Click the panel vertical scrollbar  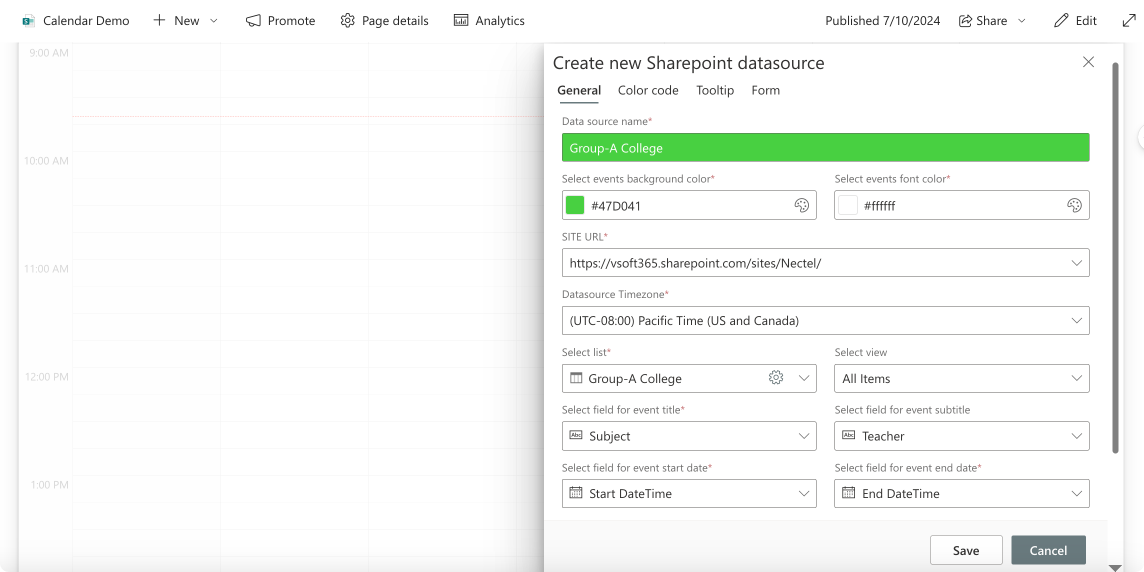pyautogui.click(x=1114, y=258)
